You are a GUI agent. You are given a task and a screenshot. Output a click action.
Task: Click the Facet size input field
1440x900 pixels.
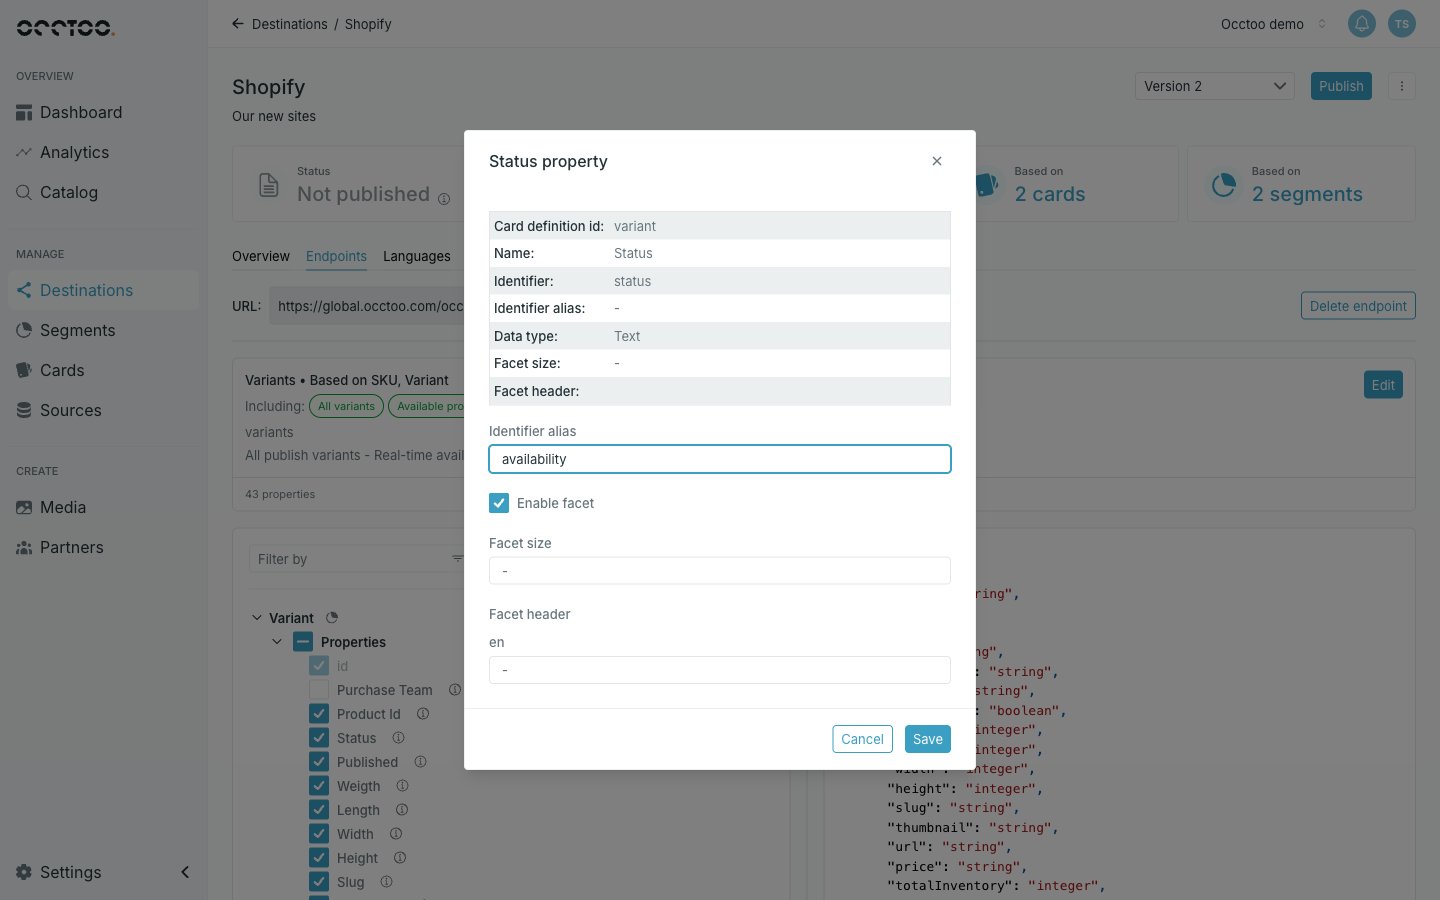[720, 571]
